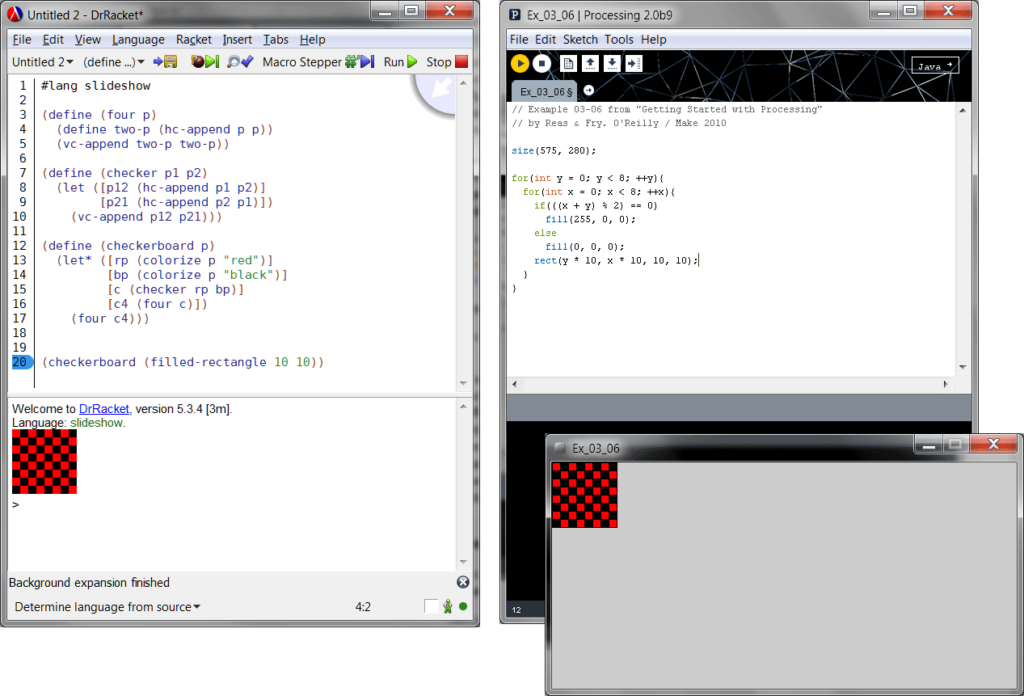Expand the (define ...) definitions dropdown

click(114, 62)
